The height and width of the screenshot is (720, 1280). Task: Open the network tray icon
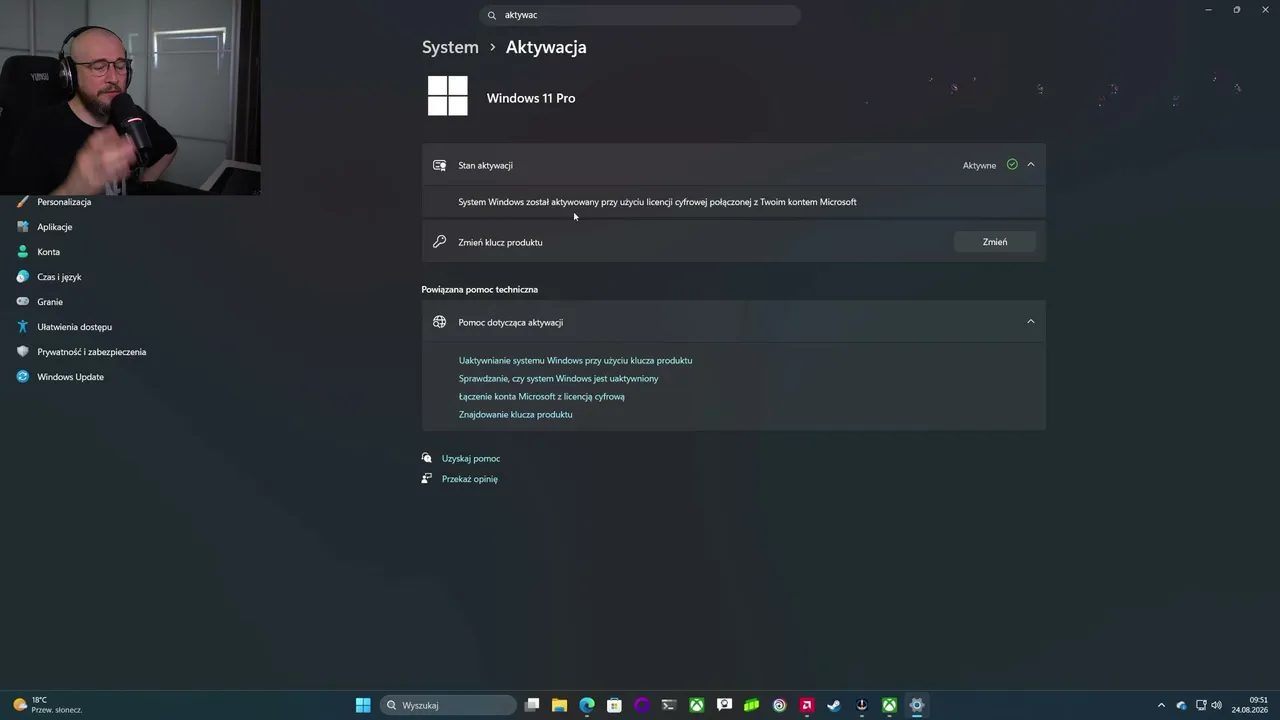tap(1201, 705)
